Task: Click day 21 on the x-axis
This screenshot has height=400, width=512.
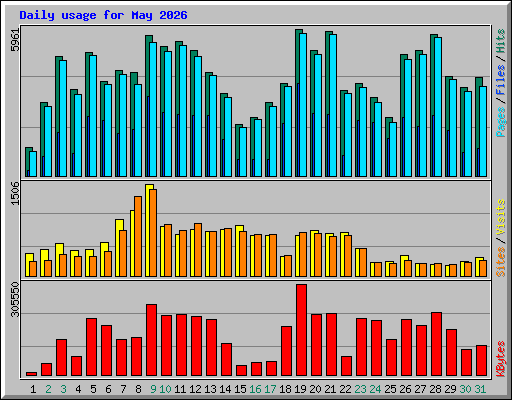Action: (330, 389)
